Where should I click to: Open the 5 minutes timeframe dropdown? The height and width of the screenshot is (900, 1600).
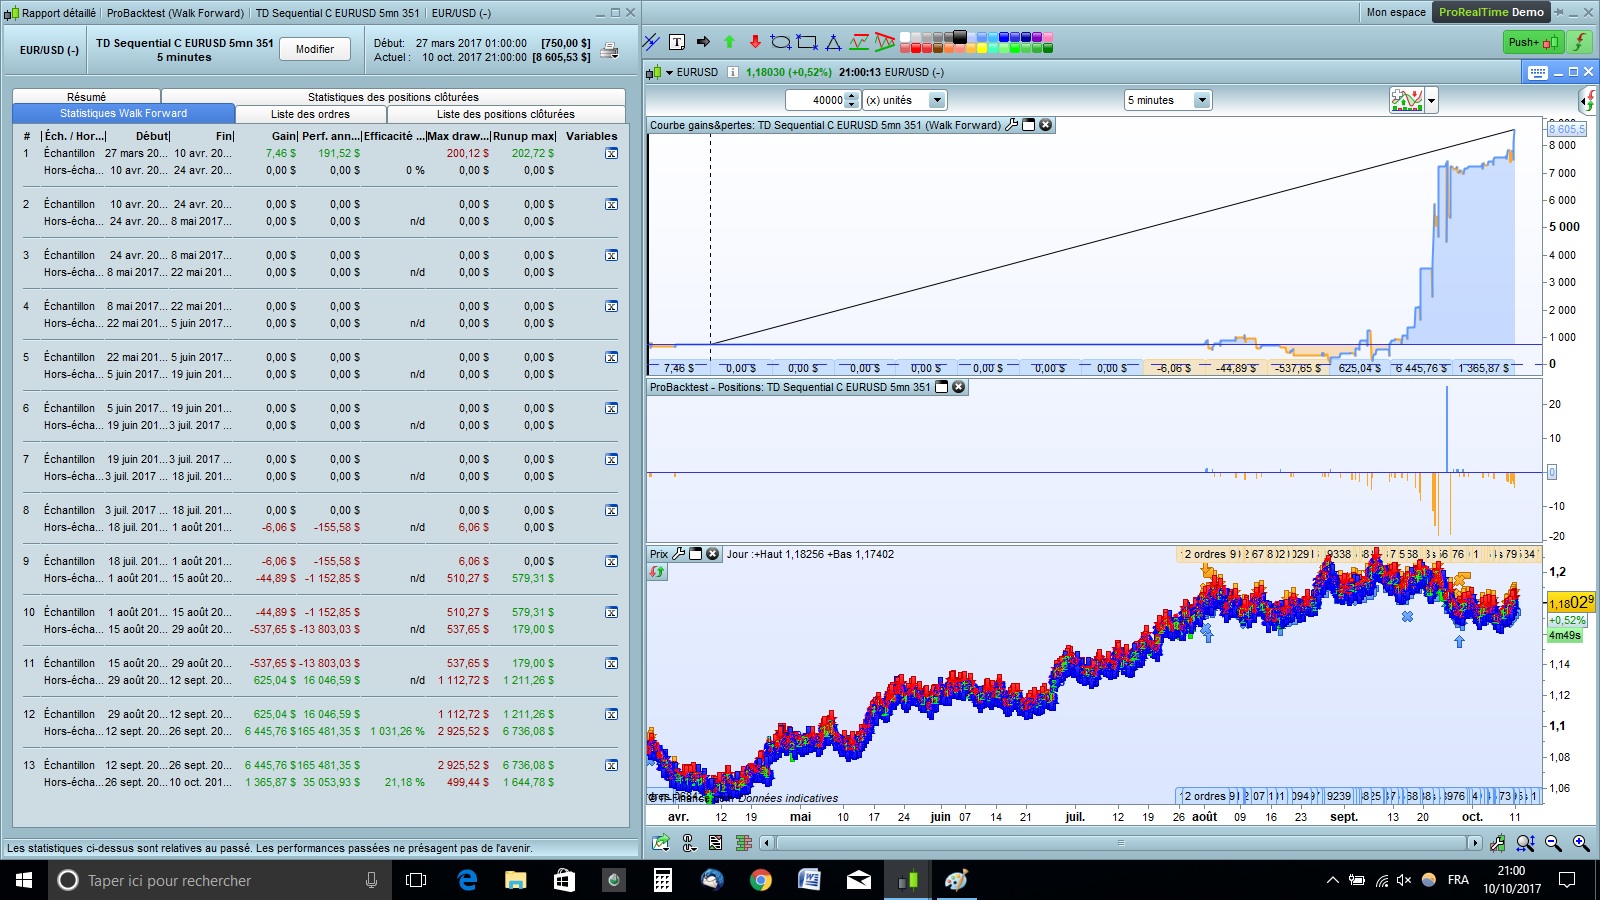[1202, 100]
